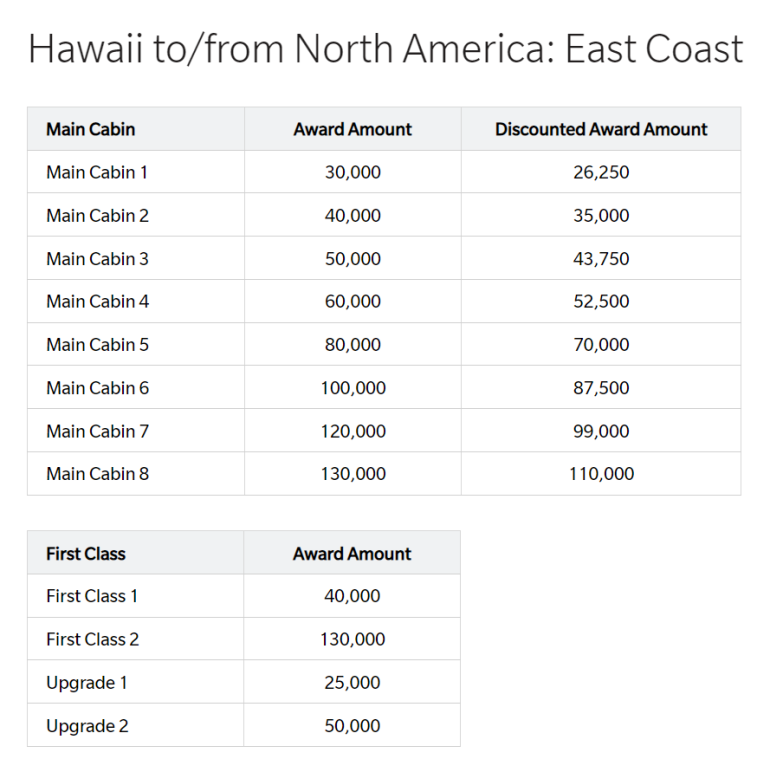
Task: Click the 110,000 discounted amount cell
Action: (x=601, y=474)
